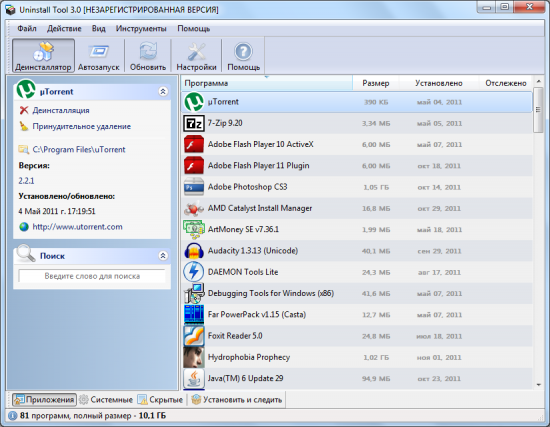Open the C:\Program Files\uTorrent folder link

[79, 149]
